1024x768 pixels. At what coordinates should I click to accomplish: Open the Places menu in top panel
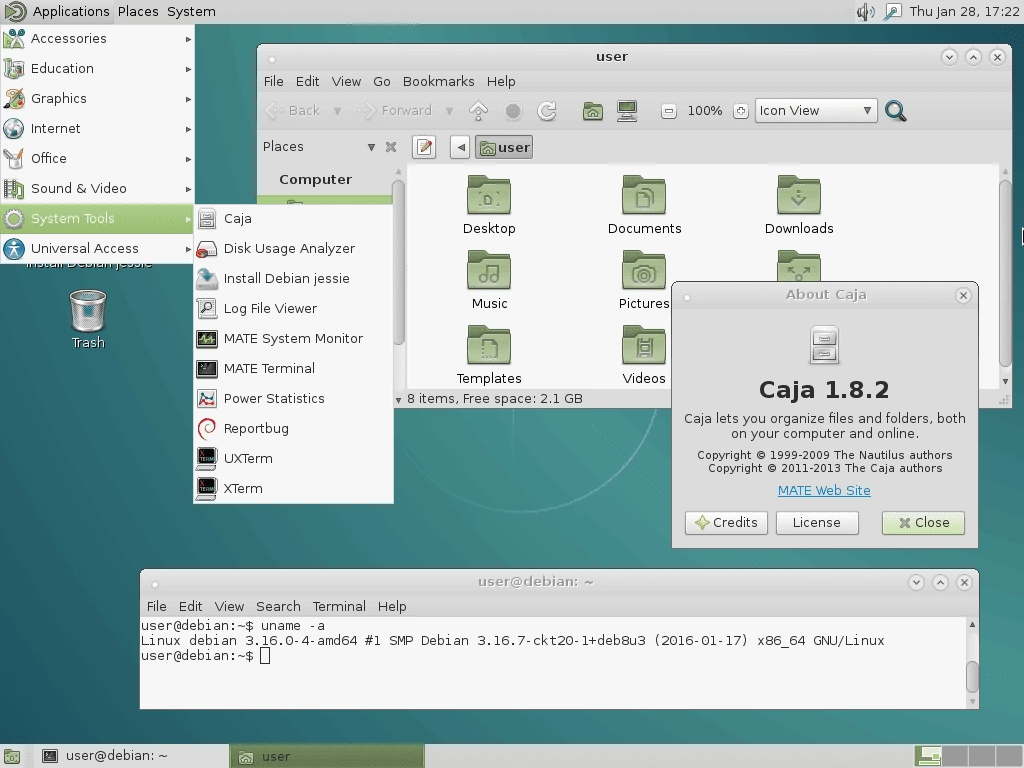pos(138,12)
